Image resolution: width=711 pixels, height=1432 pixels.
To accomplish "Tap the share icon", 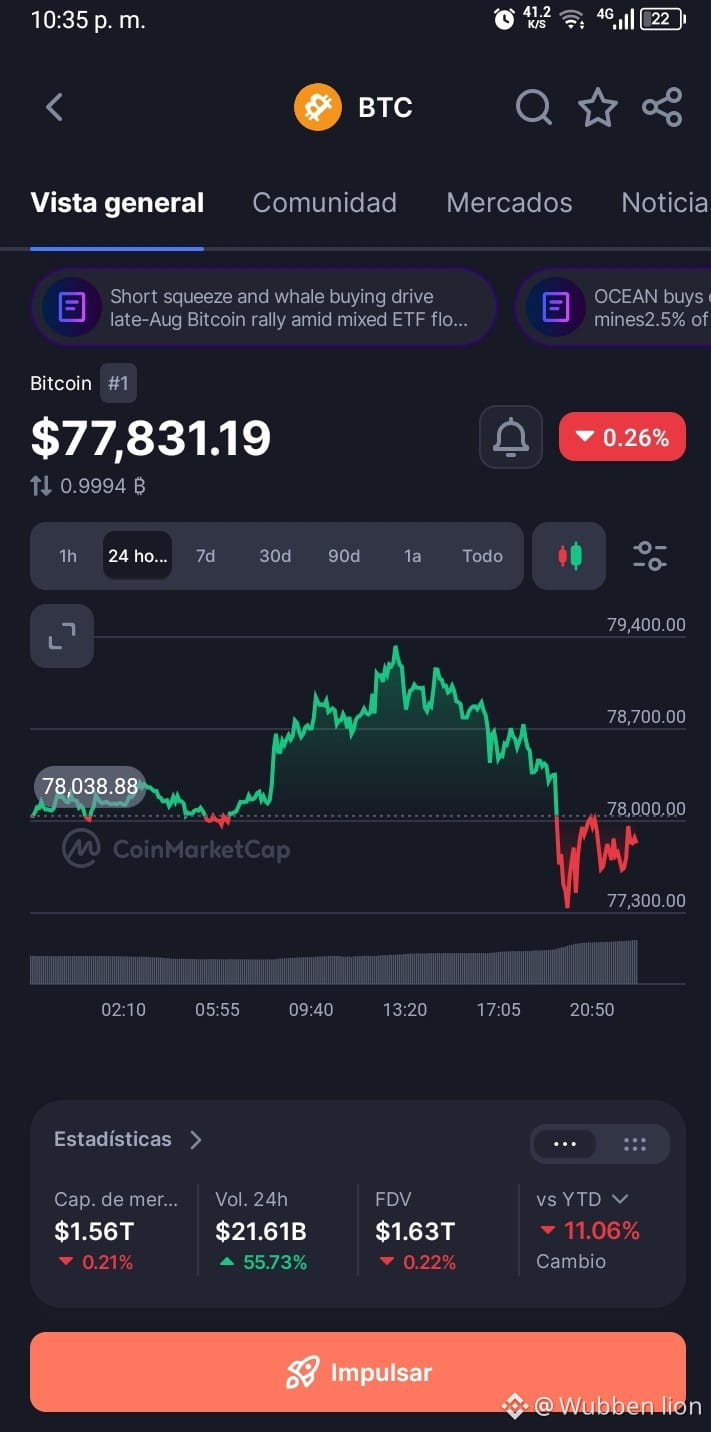I will click(x=662, y=107).
